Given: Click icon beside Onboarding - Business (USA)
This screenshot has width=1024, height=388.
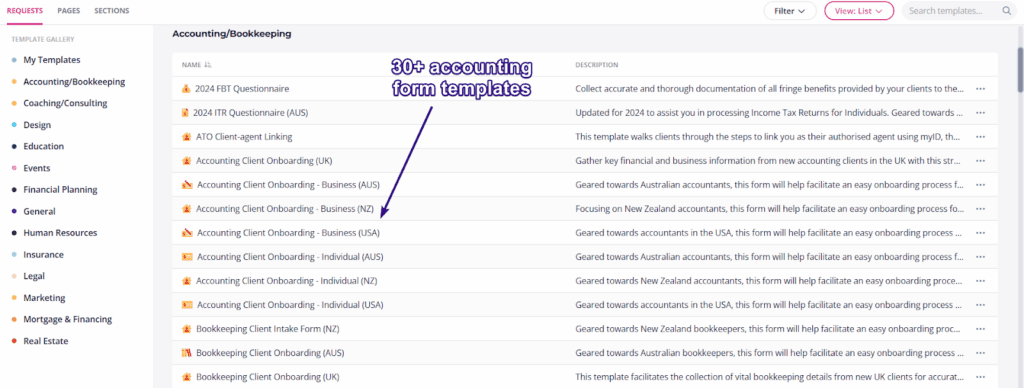Looking at the screenshot, I should point(186,233).
